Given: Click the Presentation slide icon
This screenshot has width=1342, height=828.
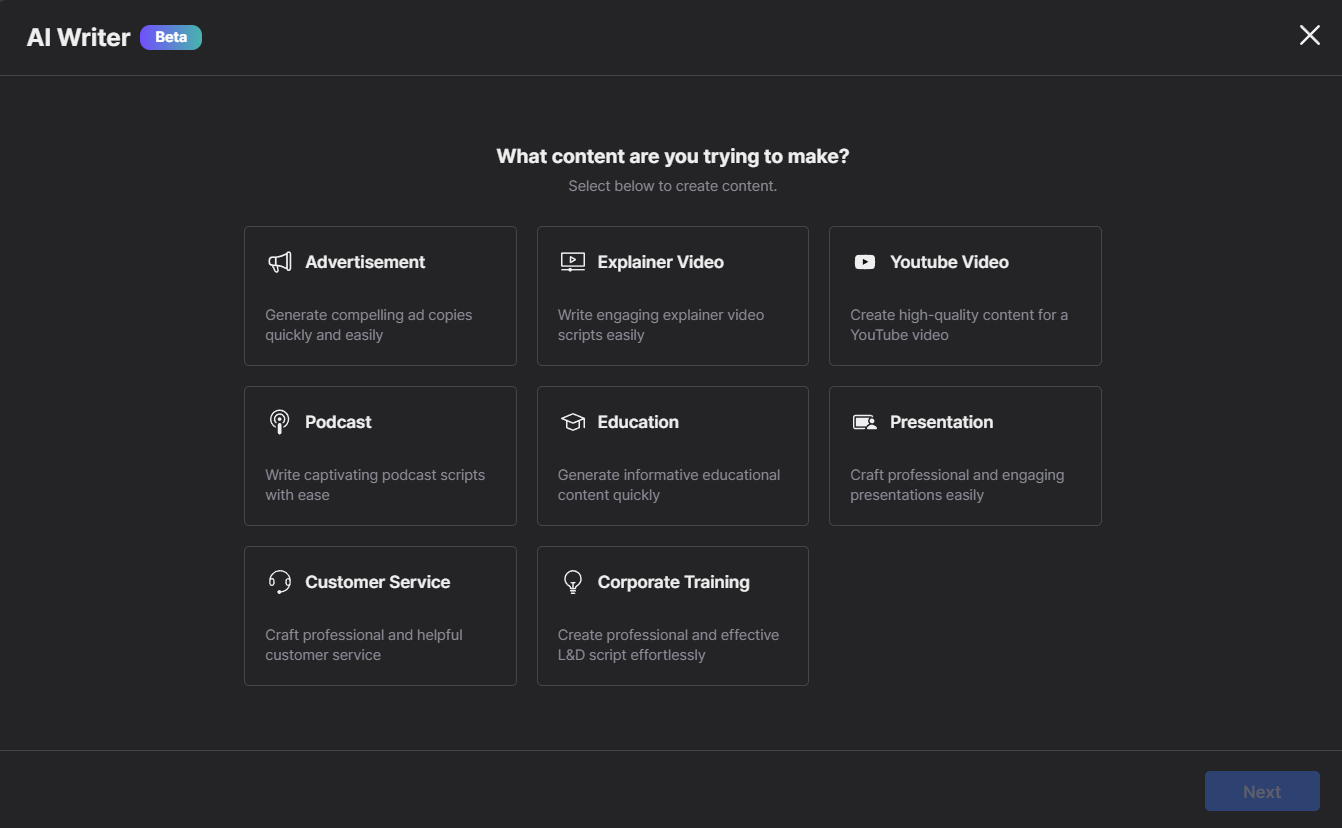Looking at the screenshot, I should coord(865,422).
